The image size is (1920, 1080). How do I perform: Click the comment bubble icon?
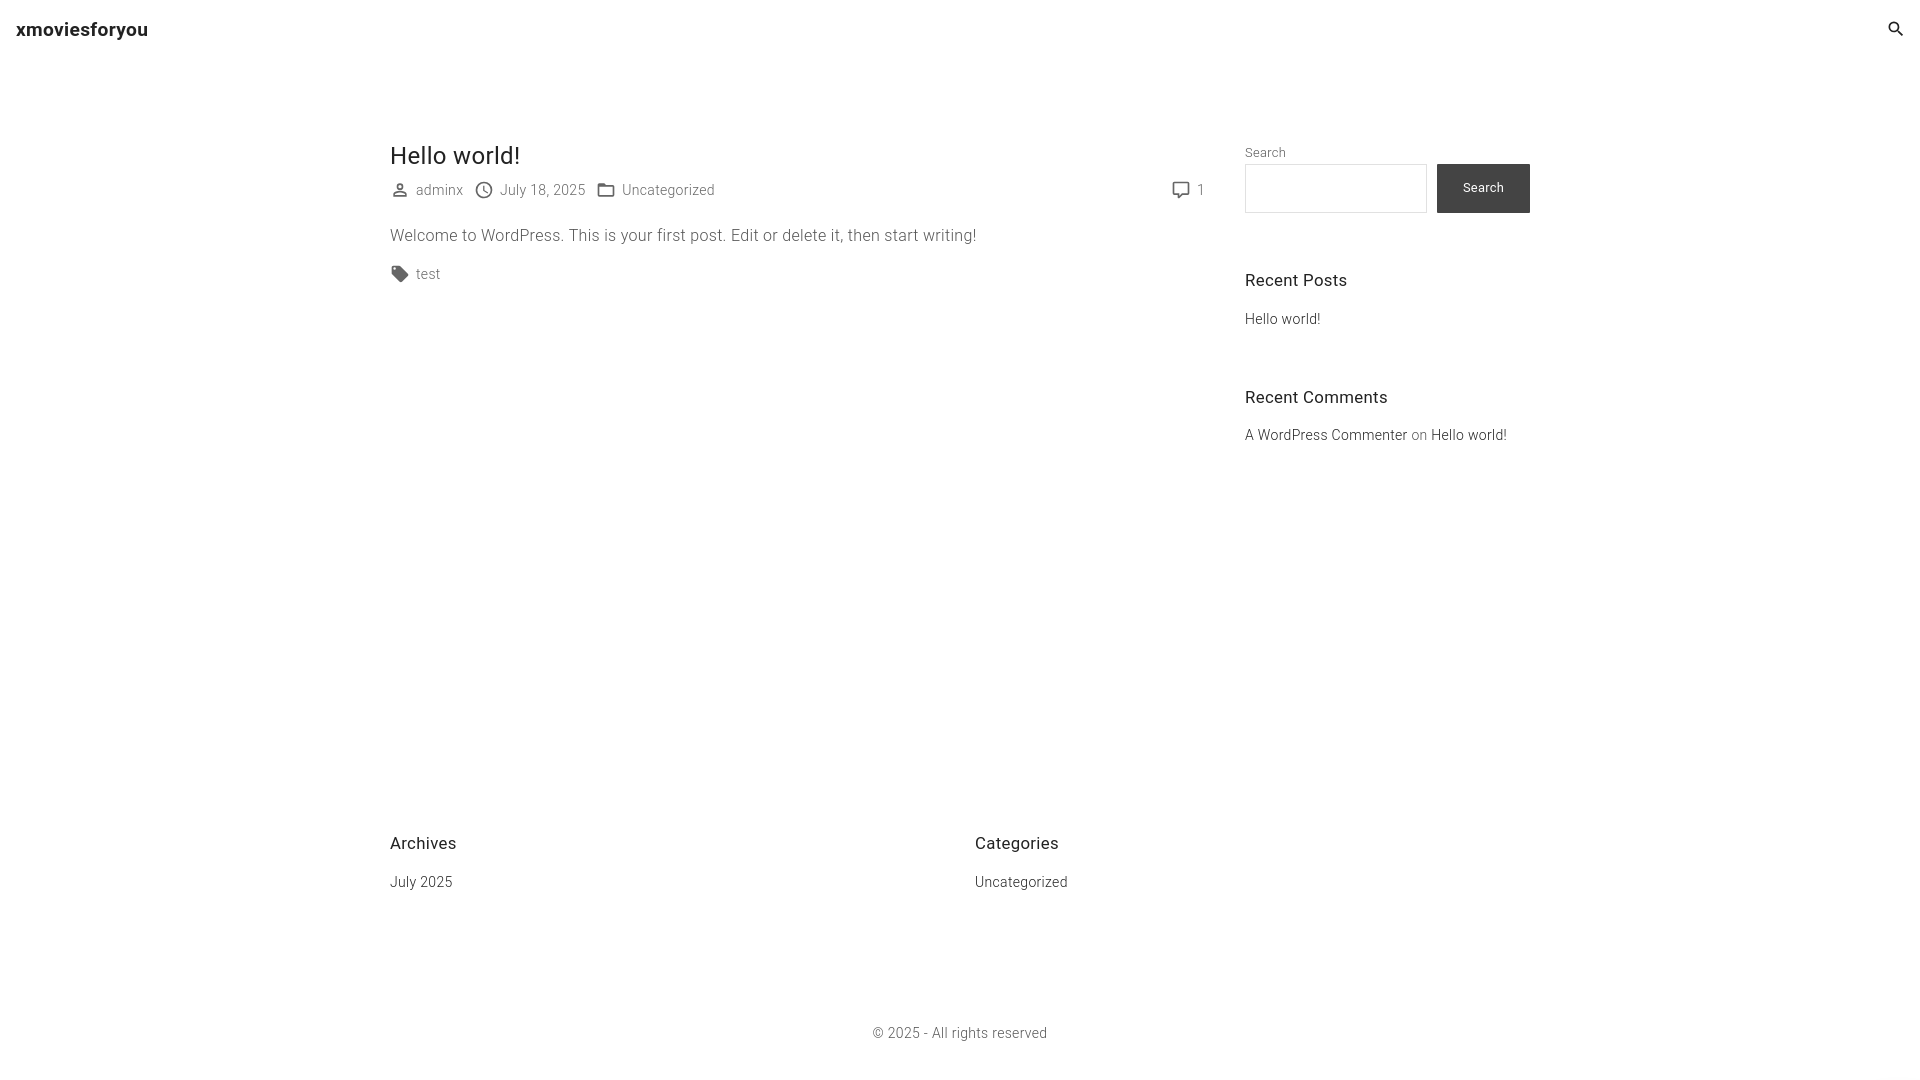click(x=1181, y=190)
